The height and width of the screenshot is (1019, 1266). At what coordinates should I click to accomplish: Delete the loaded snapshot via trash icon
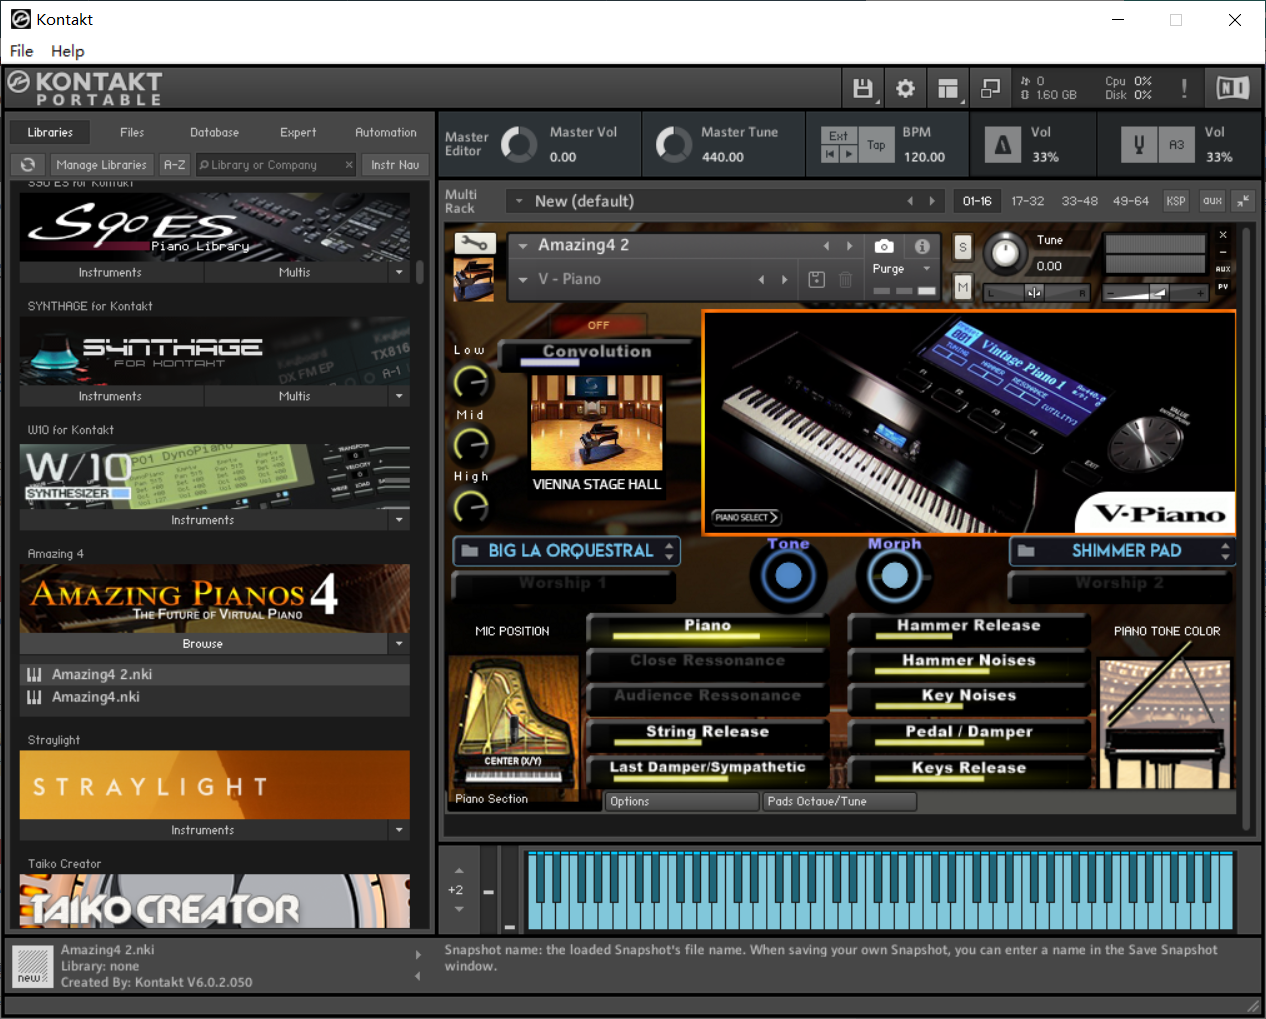coord(845,279)
